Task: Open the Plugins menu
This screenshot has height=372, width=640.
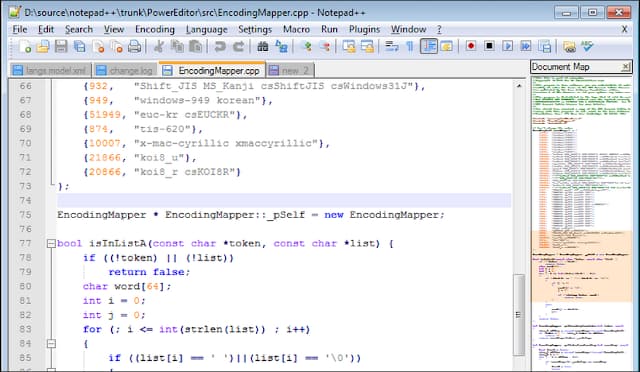Action: click(364, 29)
